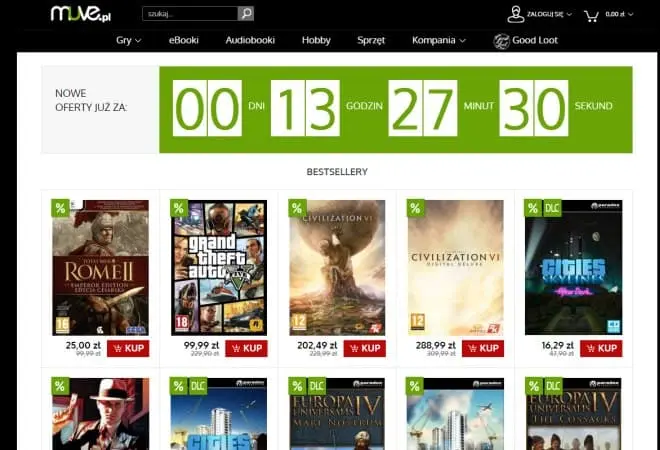Viewport: 660px width, 450px height.
Task: Open the Civilization VI cover thumbnail
Action: pos(337,268)
